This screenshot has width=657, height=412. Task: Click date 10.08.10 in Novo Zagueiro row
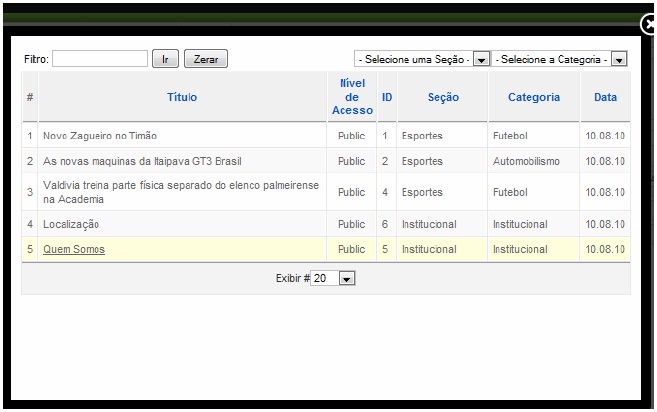tap(605, 136)
